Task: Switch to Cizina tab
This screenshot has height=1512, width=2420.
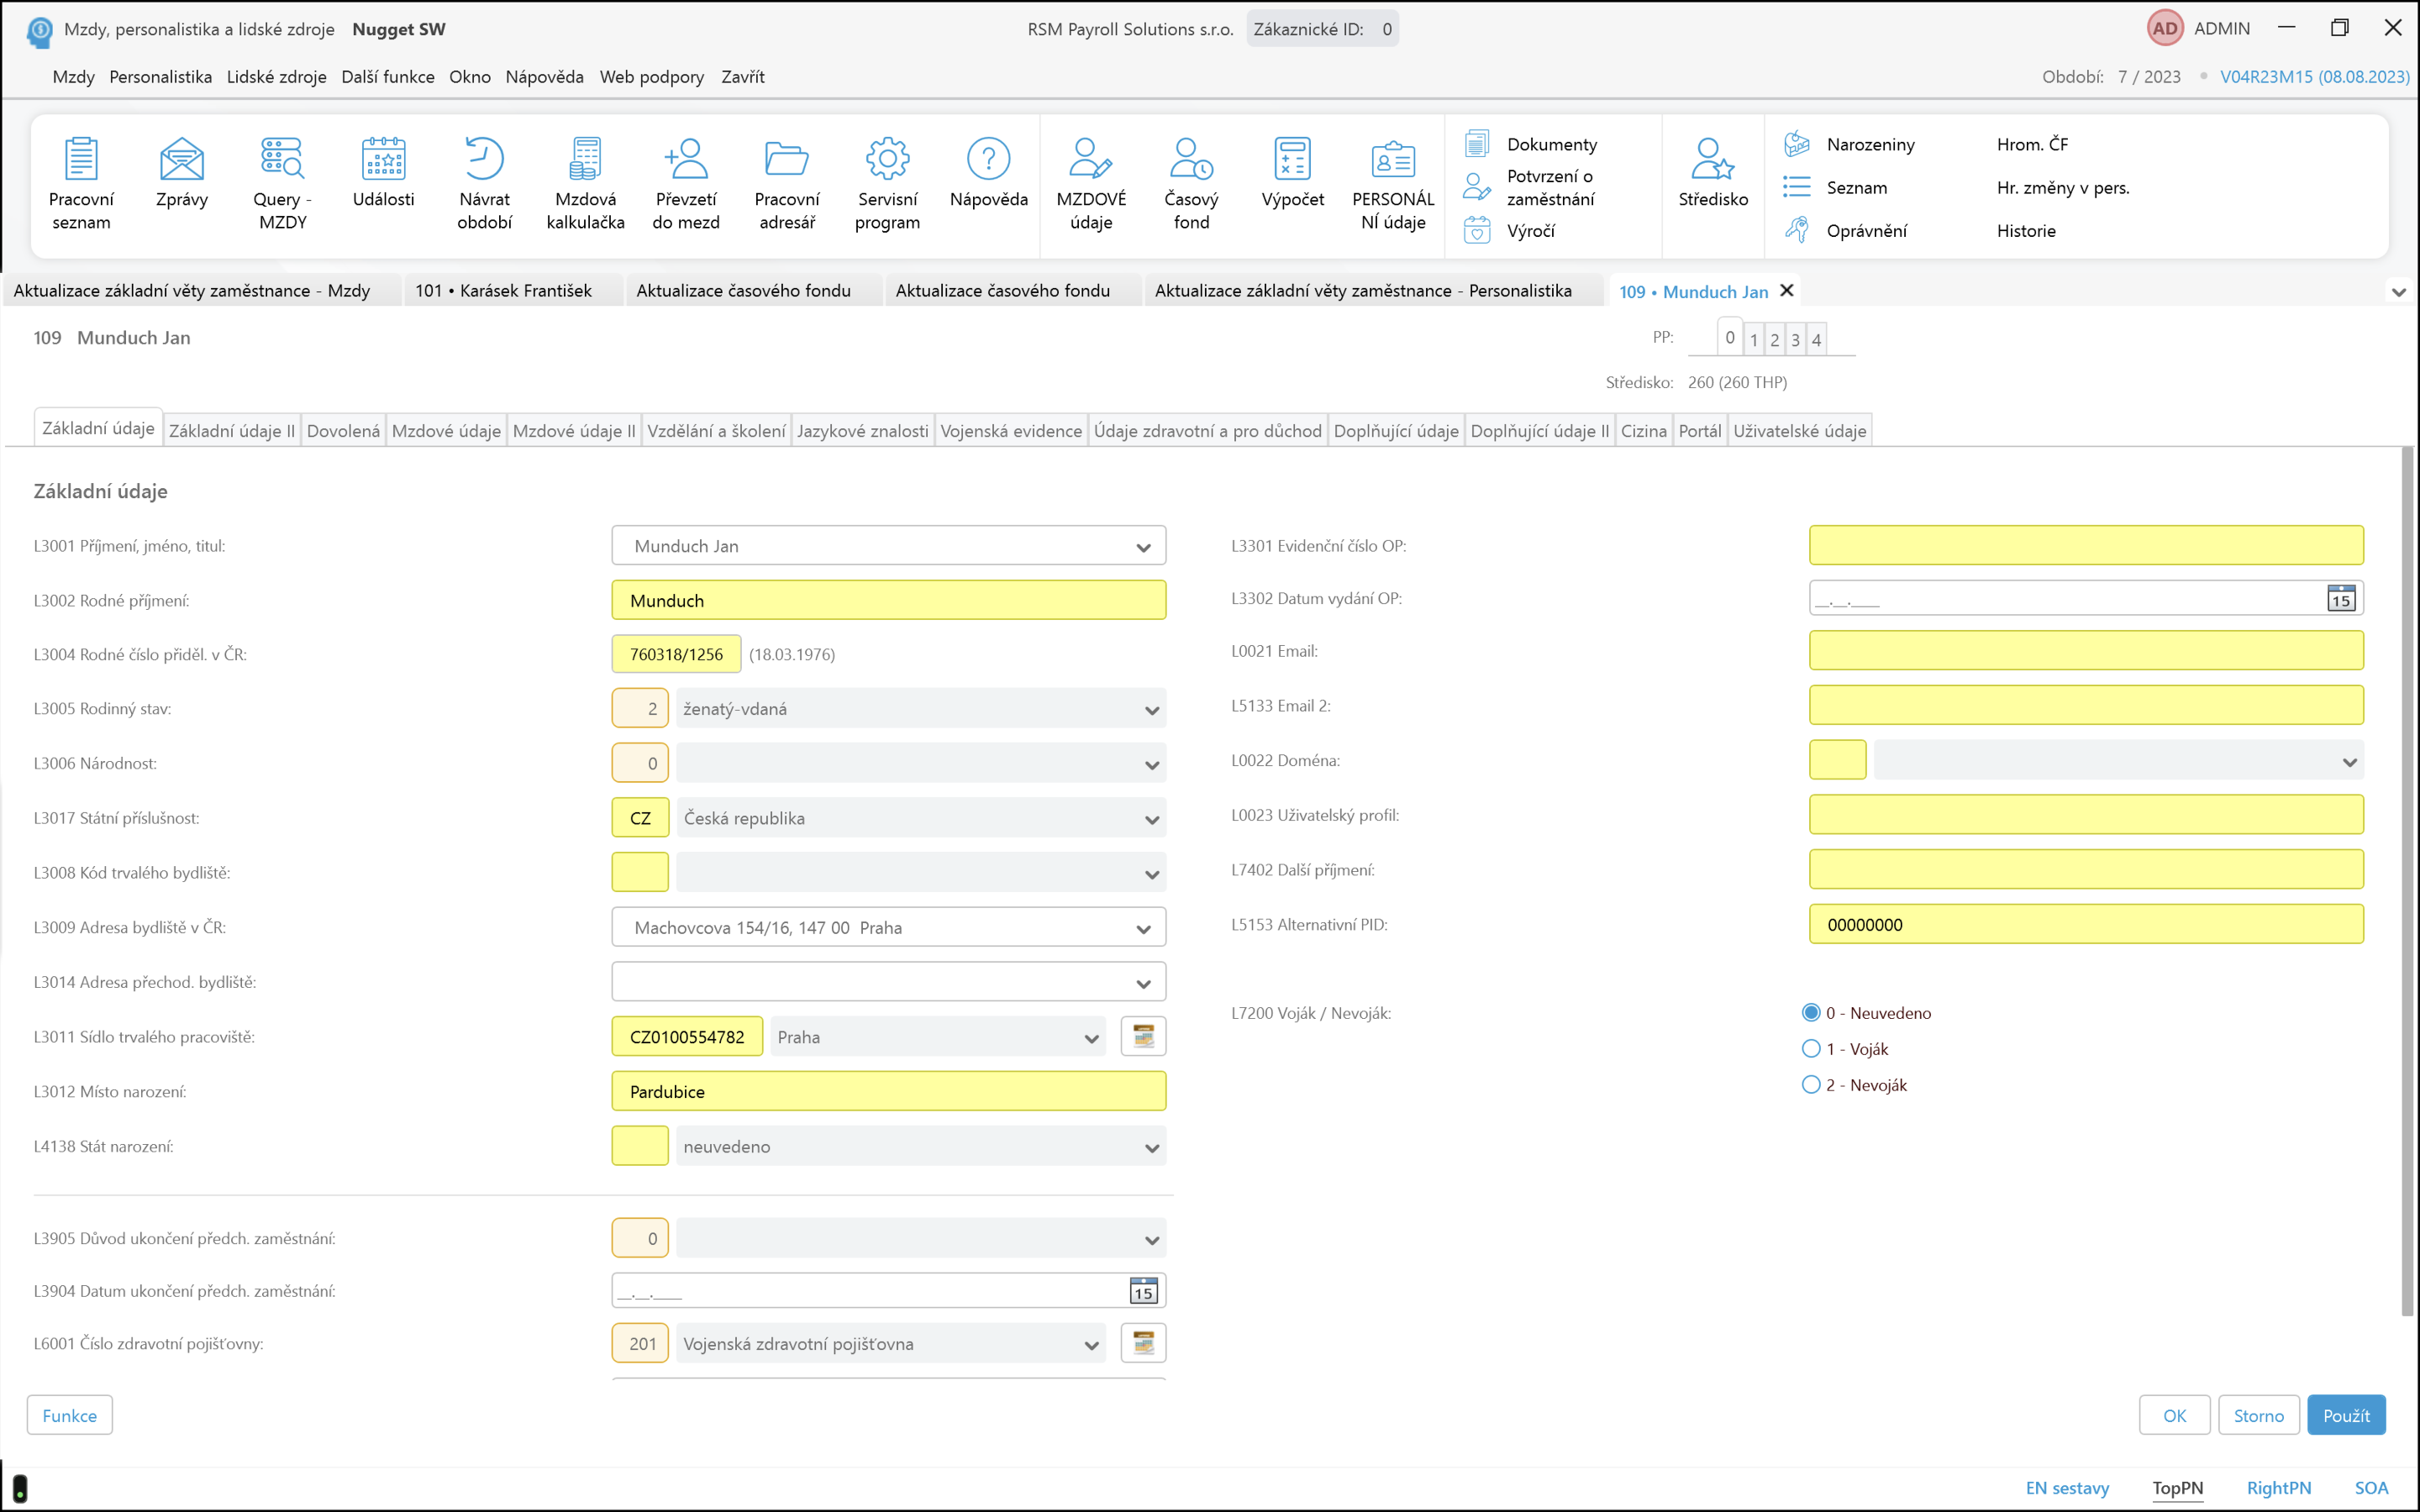Action: click(x=1643, y=431)
